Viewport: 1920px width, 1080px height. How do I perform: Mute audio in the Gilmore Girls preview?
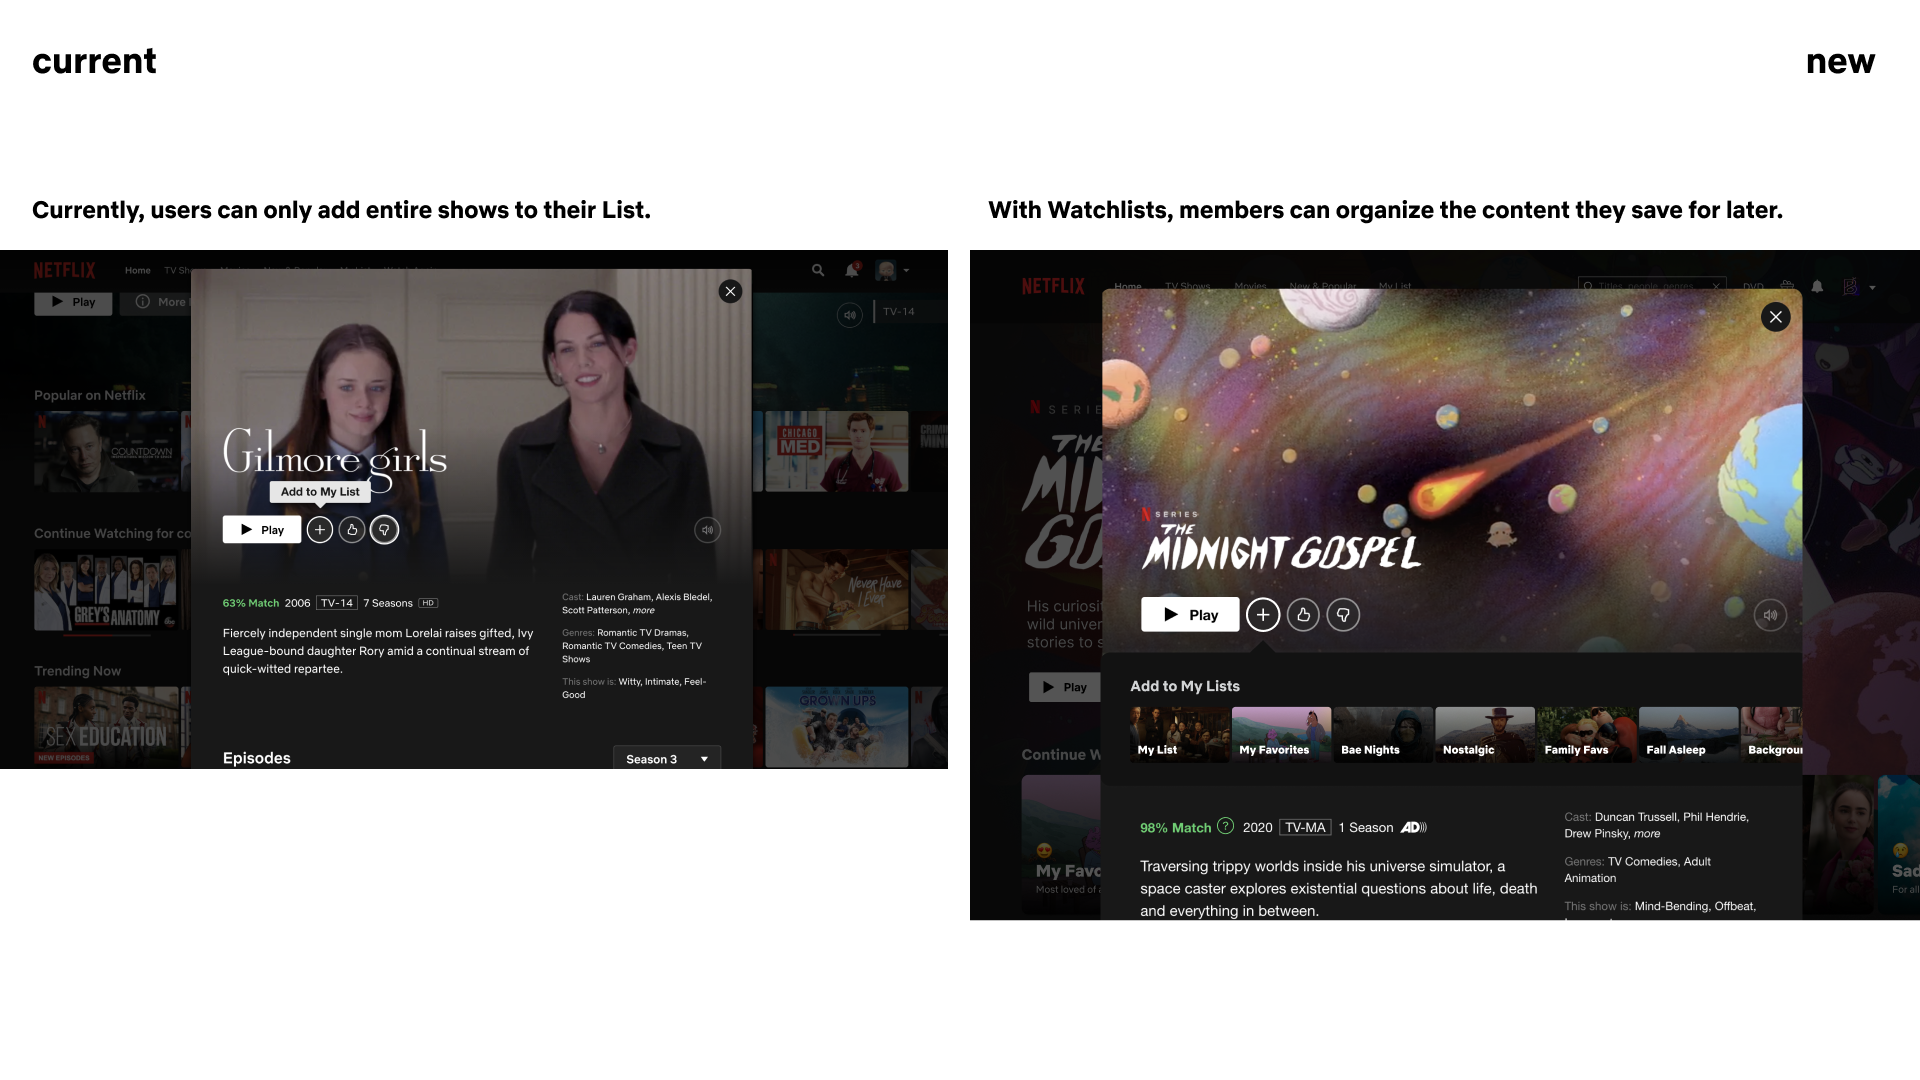(x=707, y=530)
